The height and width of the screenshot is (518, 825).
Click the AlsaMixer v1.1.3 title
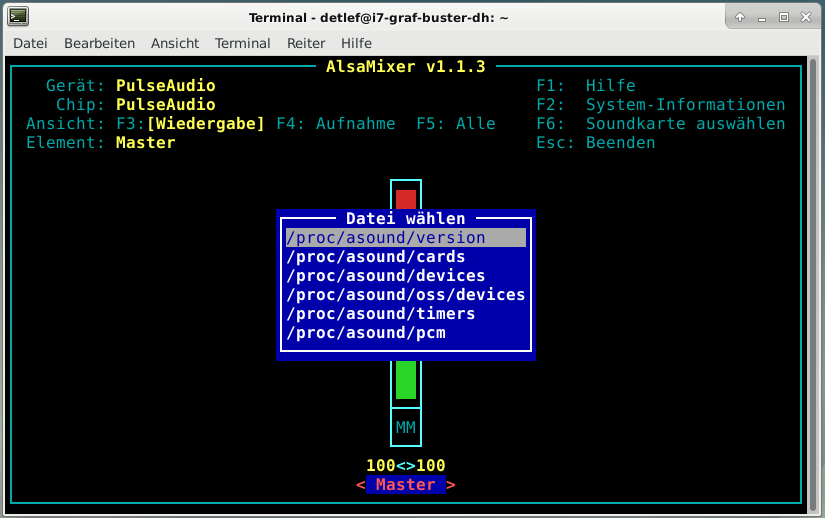click(406, 66)
